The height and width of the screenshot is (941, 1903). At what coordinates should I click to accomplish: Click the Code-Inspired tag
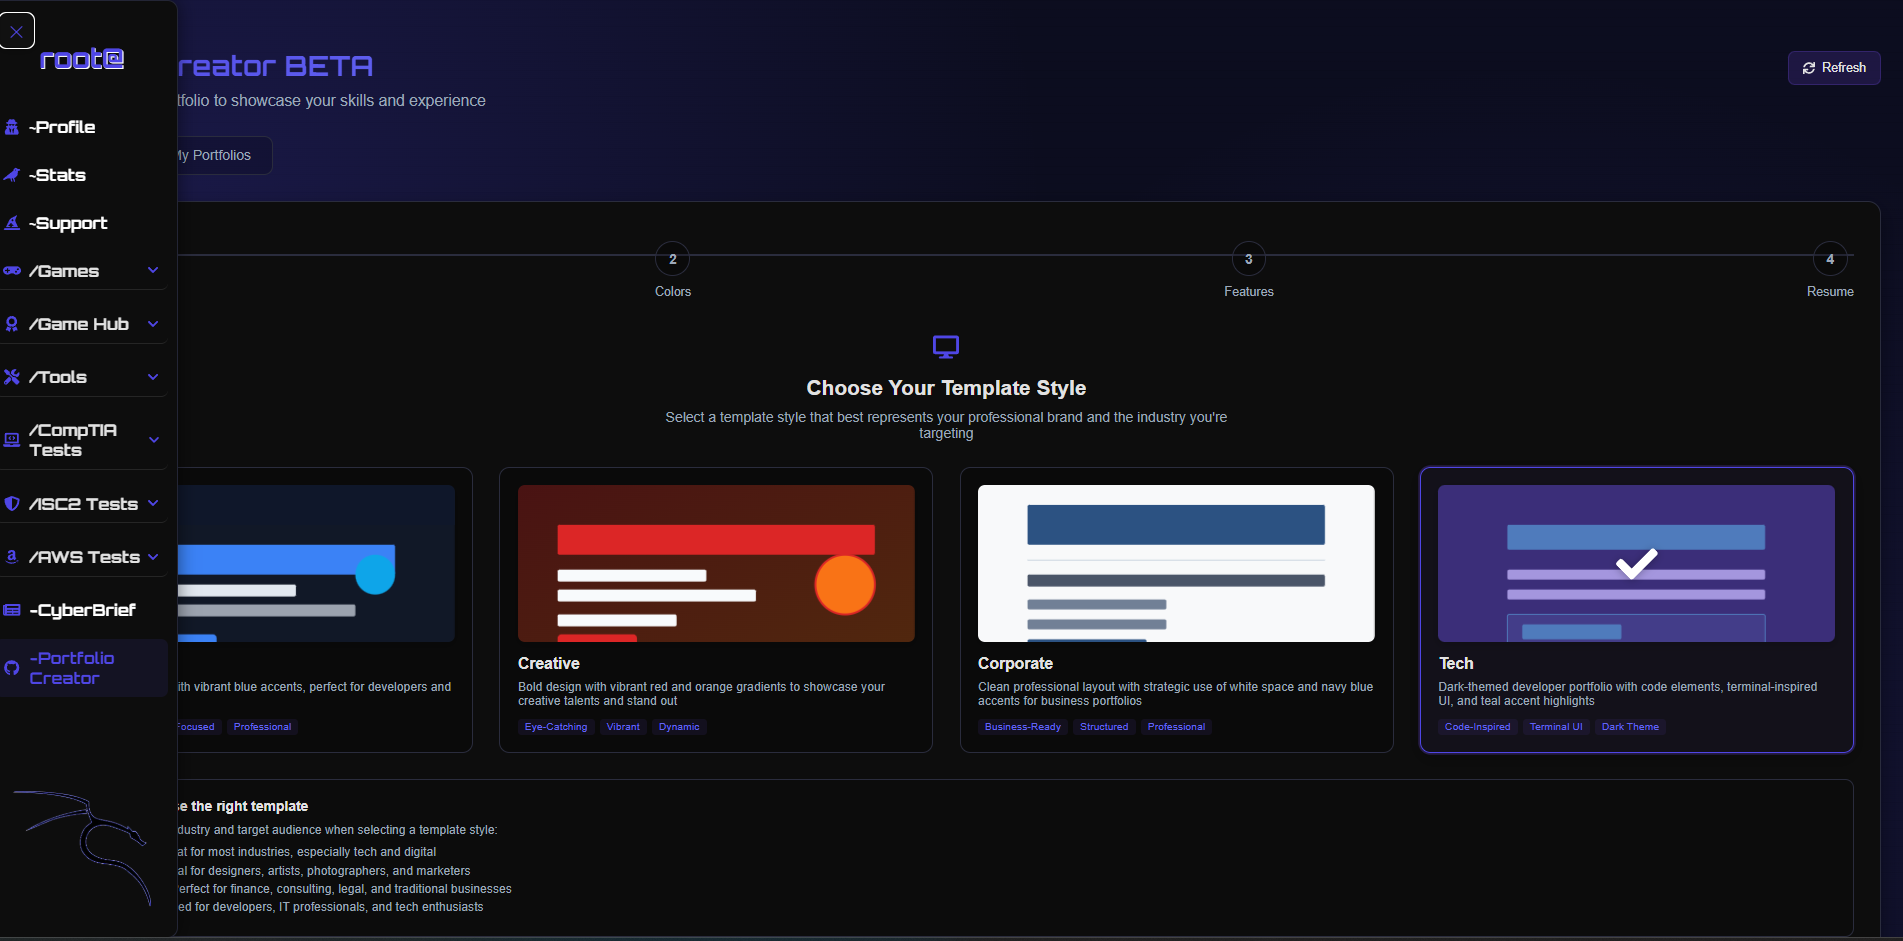[1478, 727]
